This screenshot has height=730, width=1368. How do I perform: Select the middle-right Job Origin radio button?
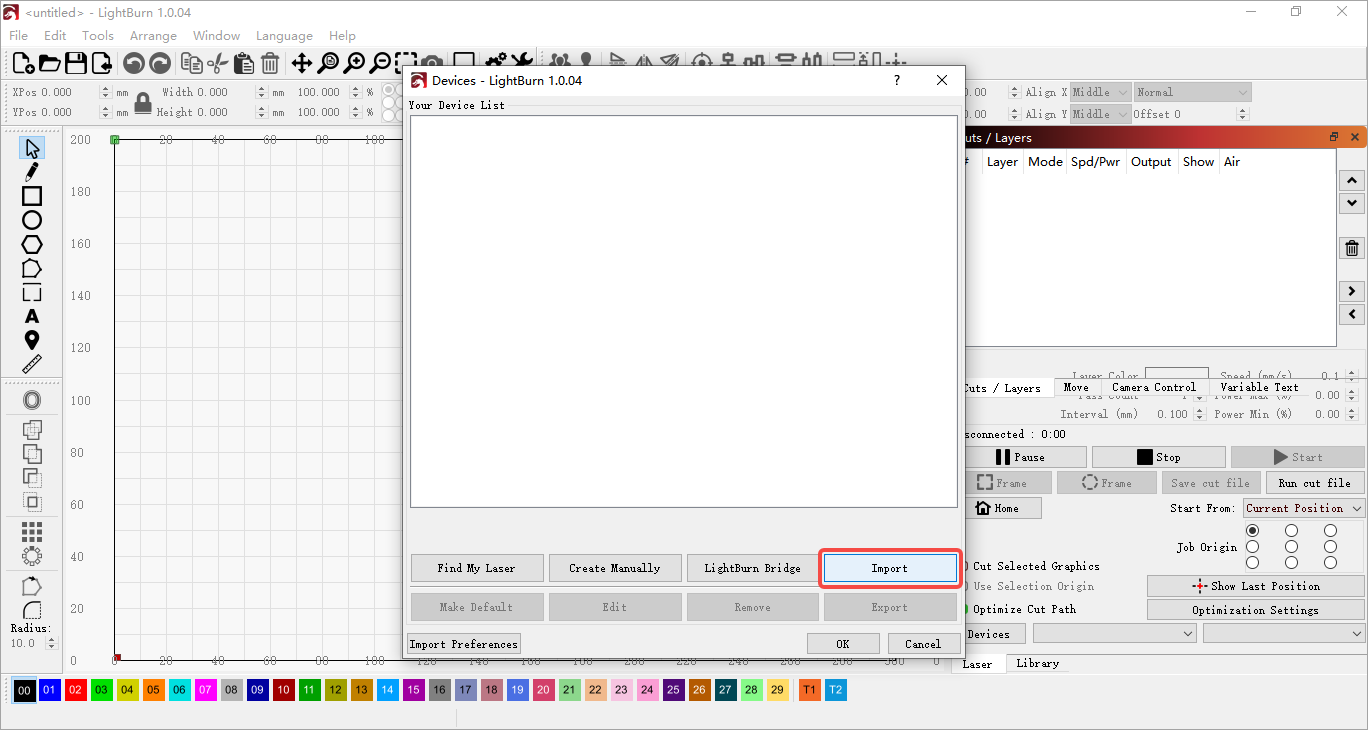1330,547
